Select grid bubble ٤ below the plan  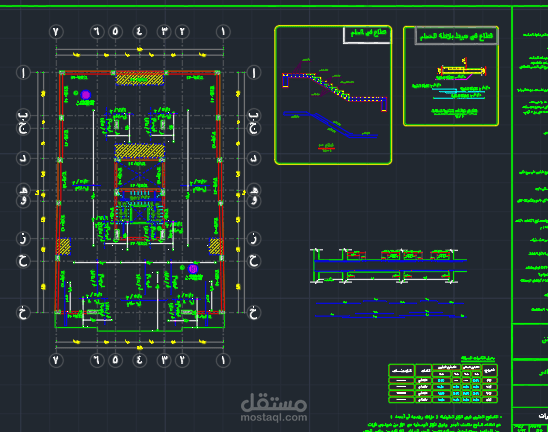pos(139,360)
